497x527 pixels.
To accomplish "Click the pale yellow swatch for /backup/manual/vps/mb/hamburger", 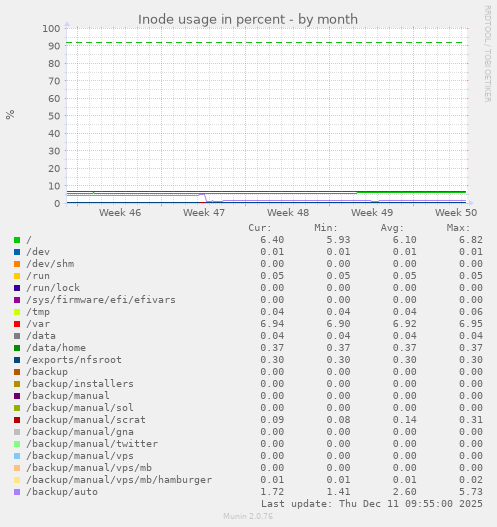I will point(17,480).
